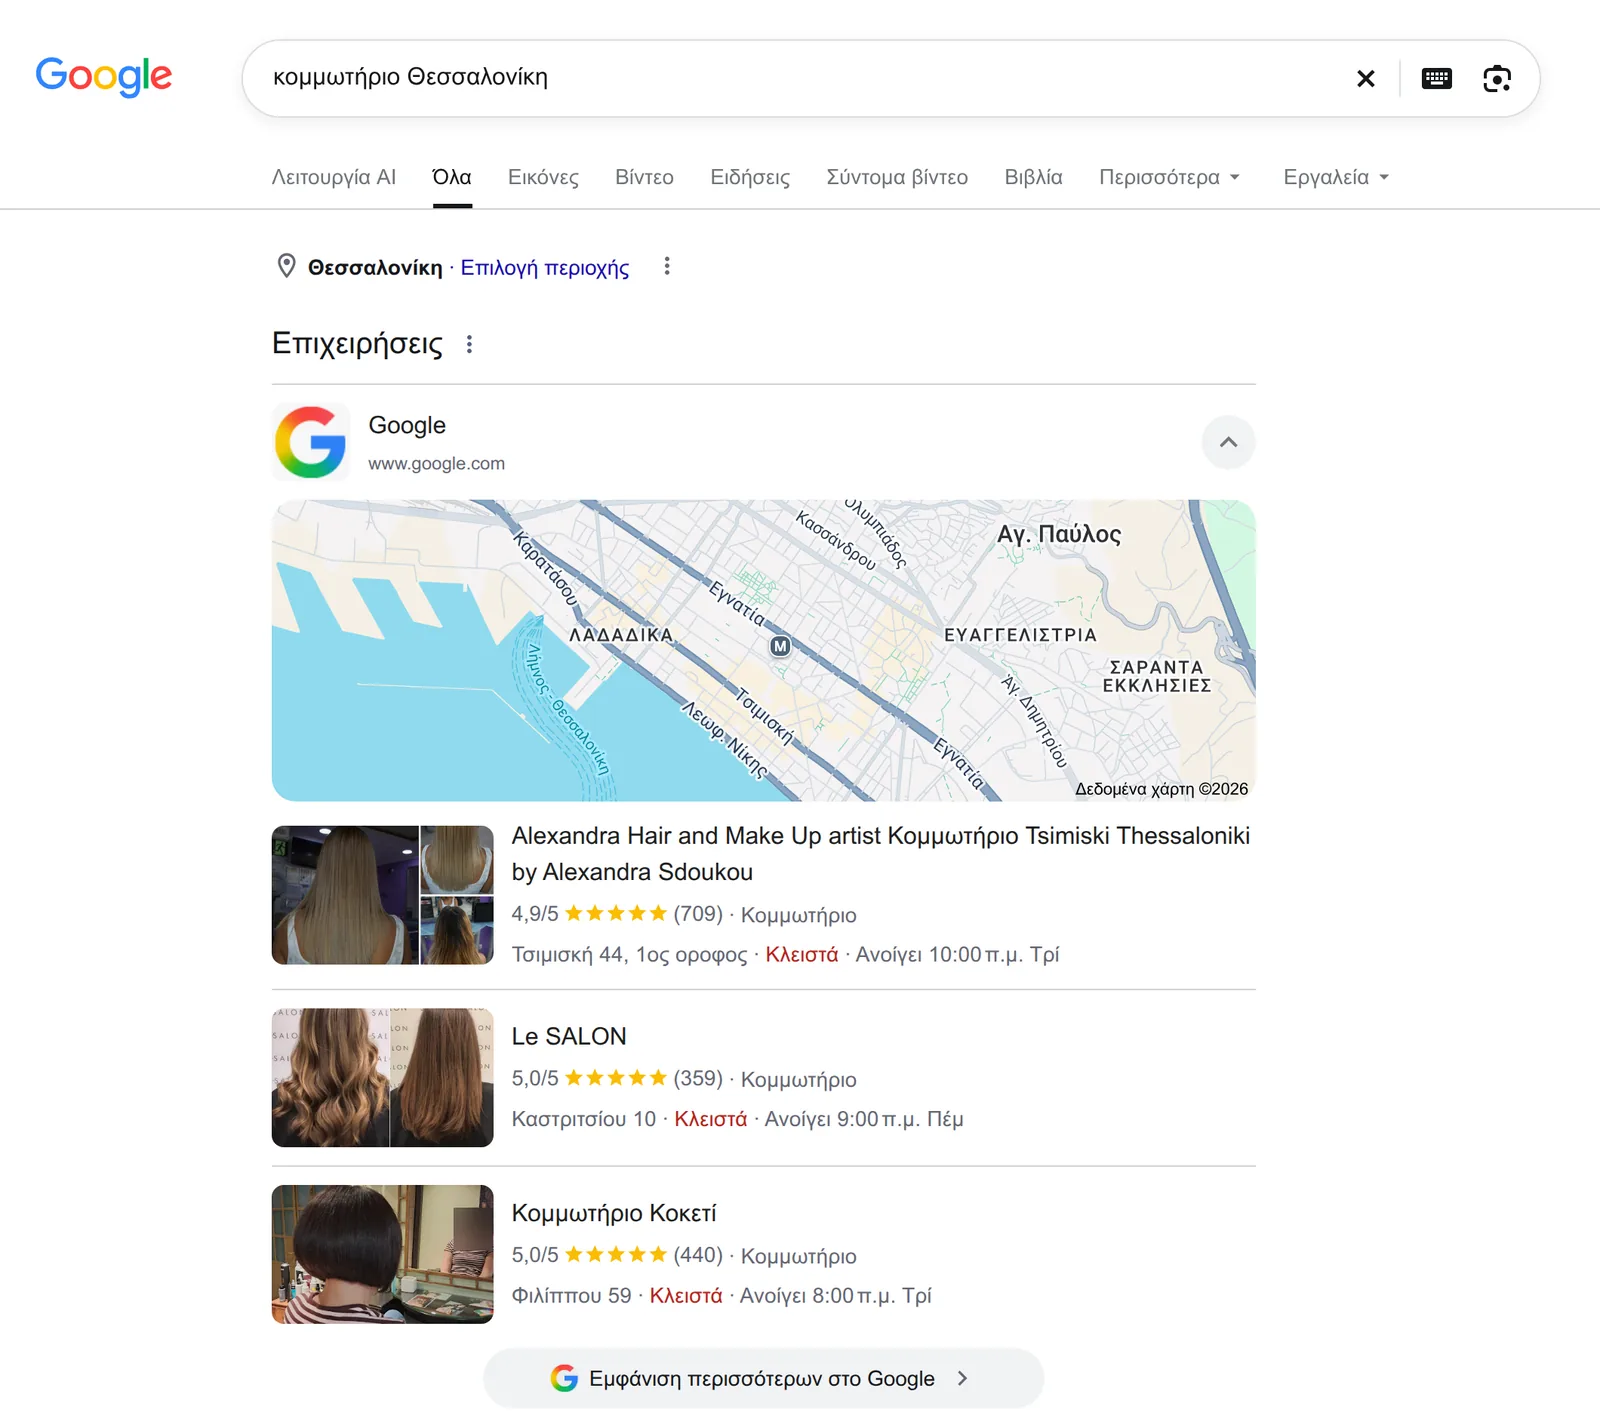Screen dimensions: 1600x1428
Task: Click Εμφάνιση περισσότερων στο Google button
Action: coord(764,1379)
